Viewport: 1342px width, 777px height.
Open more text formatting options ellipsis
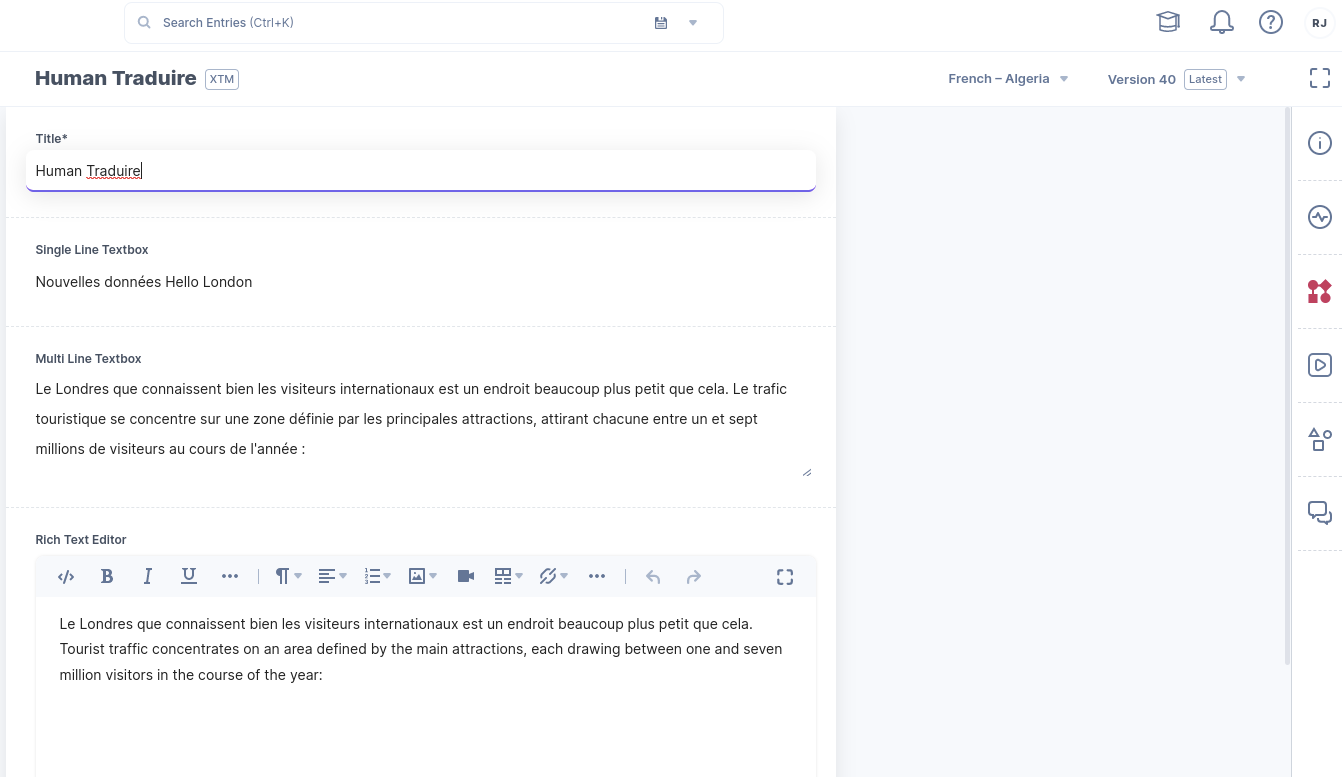(230, 576)
